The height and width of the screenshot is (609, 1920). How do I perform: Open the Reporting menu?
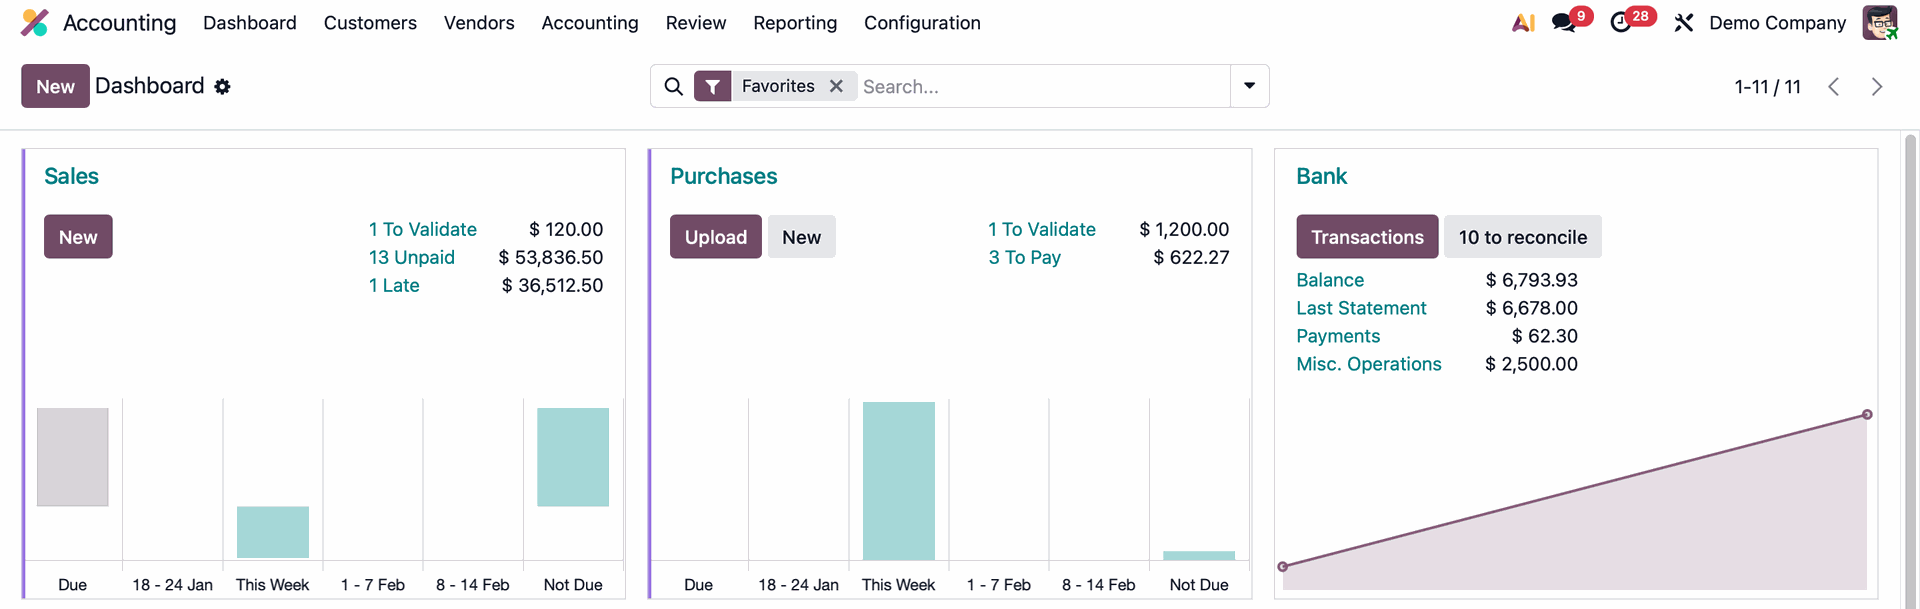[795, 23]
